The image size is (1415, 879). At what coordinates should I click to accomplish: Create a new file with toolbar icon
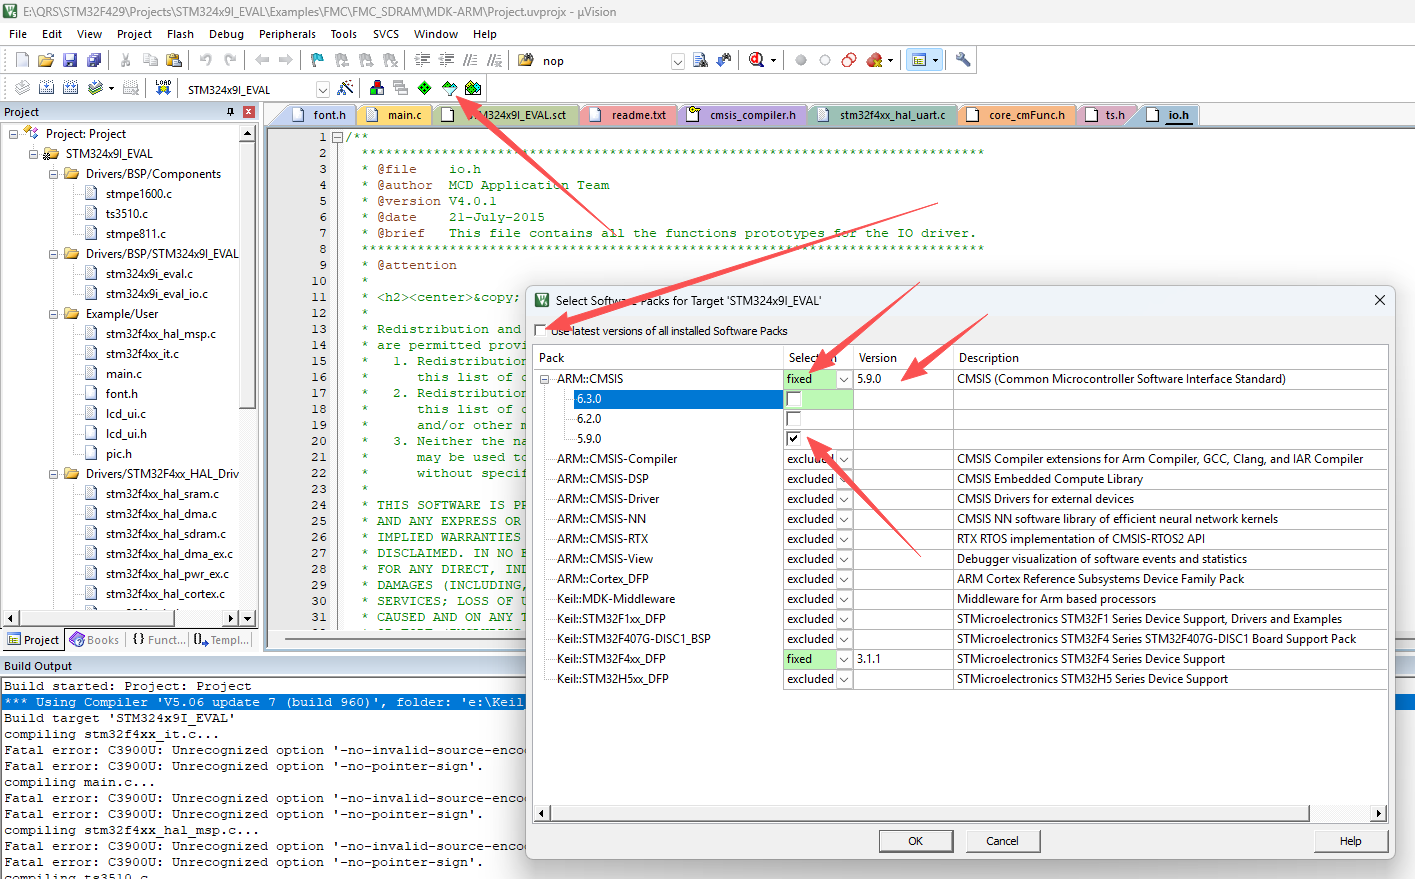pyautogui.click(x=21, y=60)
